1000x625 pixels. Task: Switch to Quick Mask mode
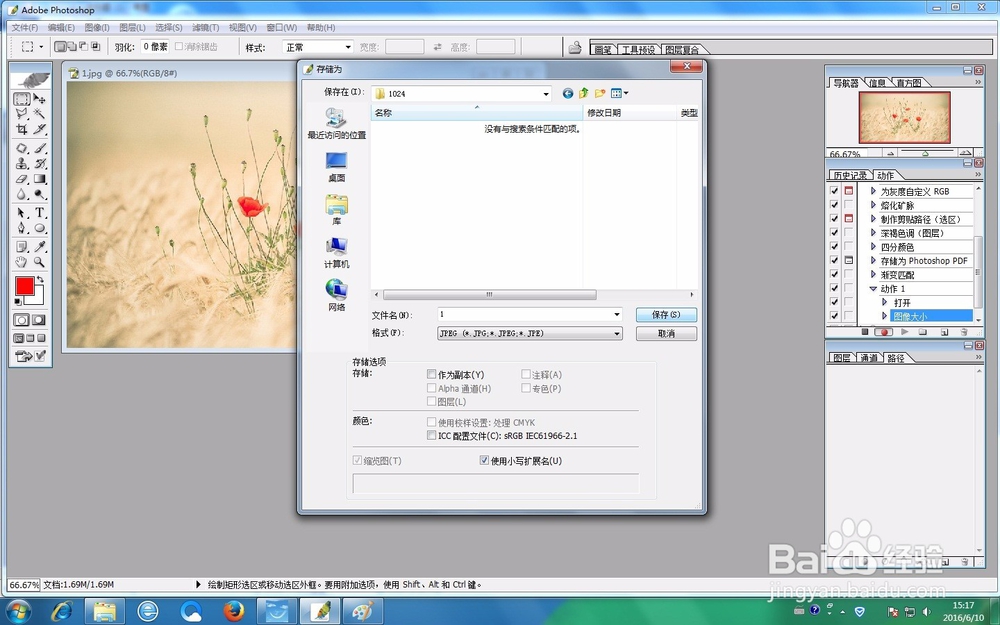39,320
